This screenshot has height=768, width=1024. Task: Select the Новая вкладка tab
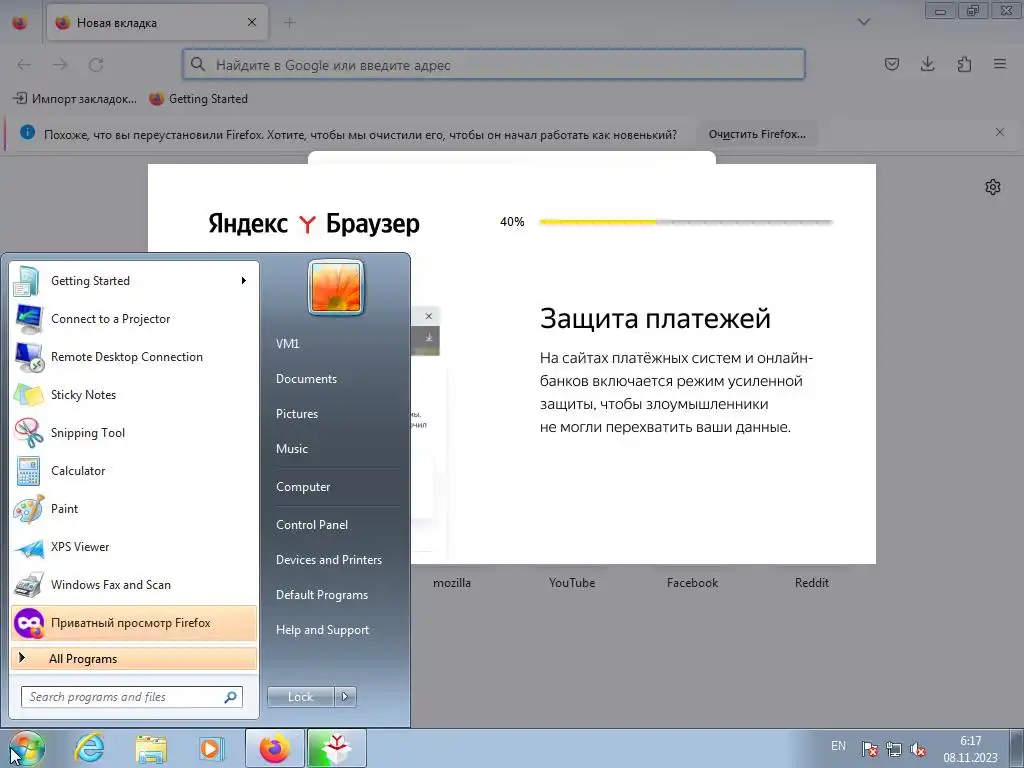(x=157, y=23)
